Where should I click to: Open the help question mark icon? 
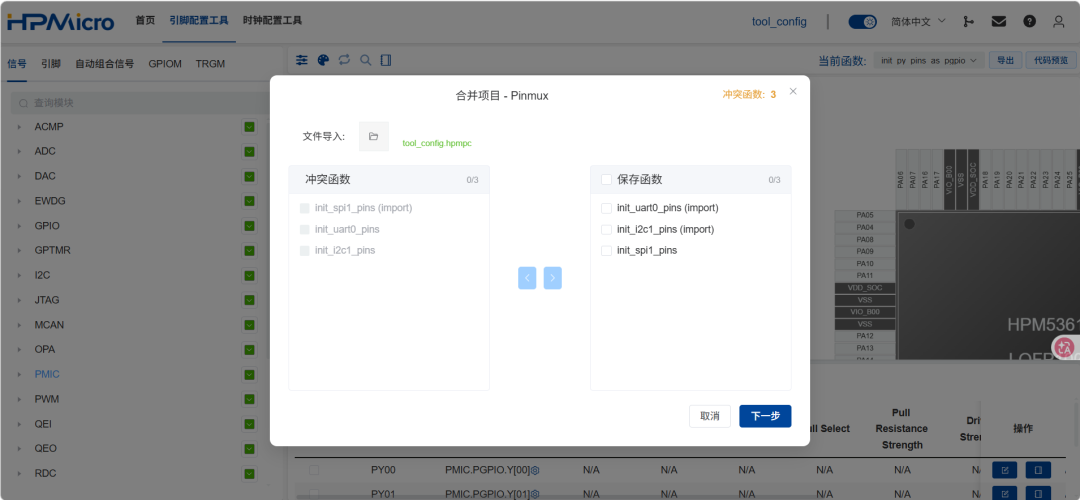point(1030,21)
